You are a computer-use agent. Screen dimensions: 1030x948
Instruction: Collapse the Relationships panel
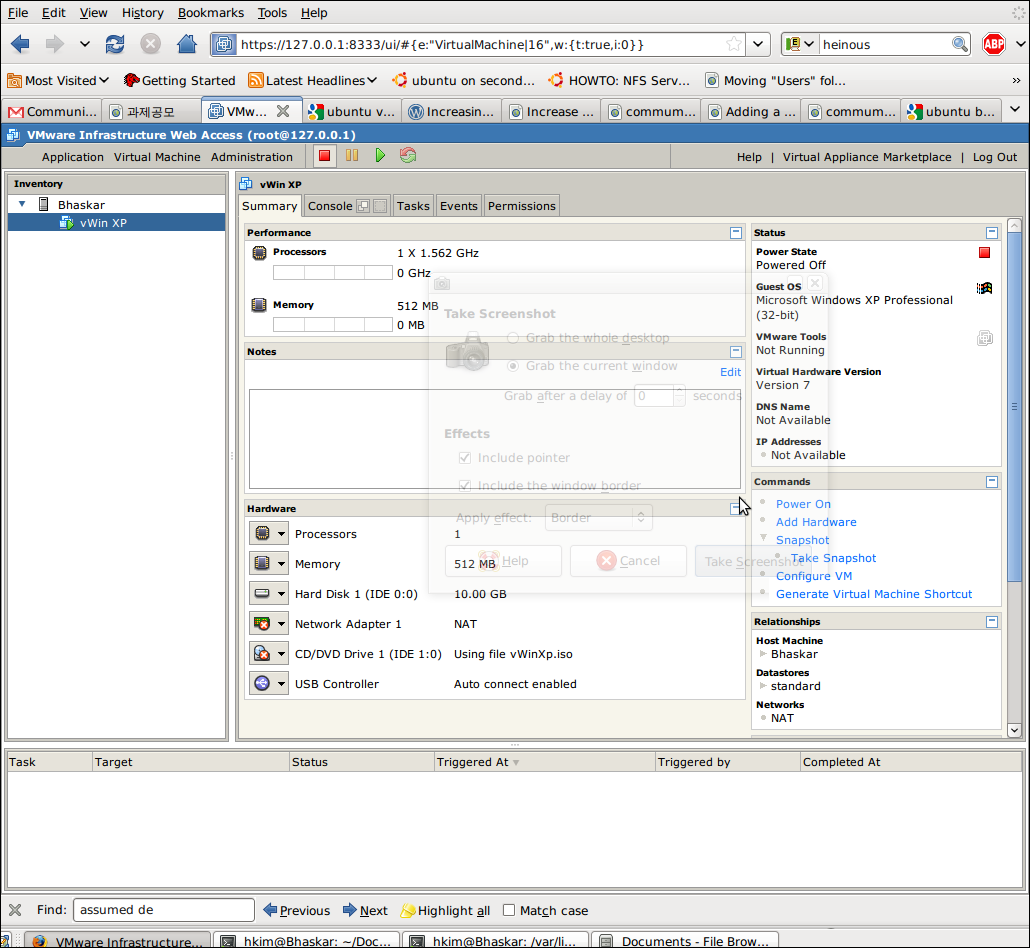click(992, 621)
